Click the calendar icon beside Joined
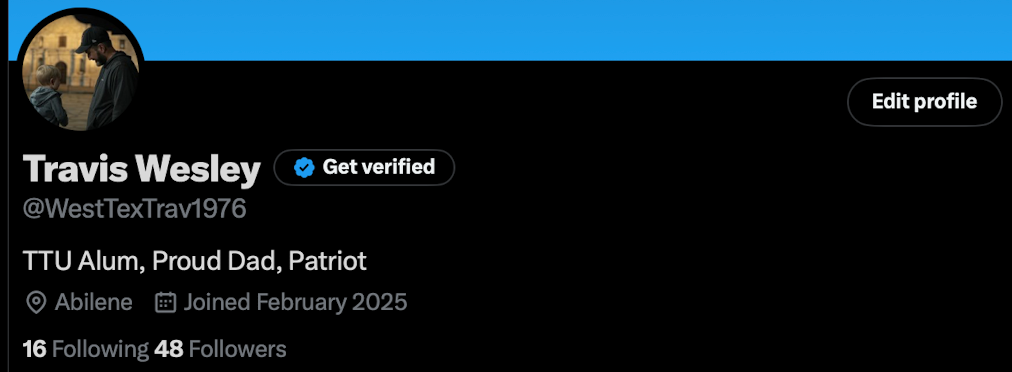The width and height of the screenshot is (1012, 372). click(x=166, y=302)
